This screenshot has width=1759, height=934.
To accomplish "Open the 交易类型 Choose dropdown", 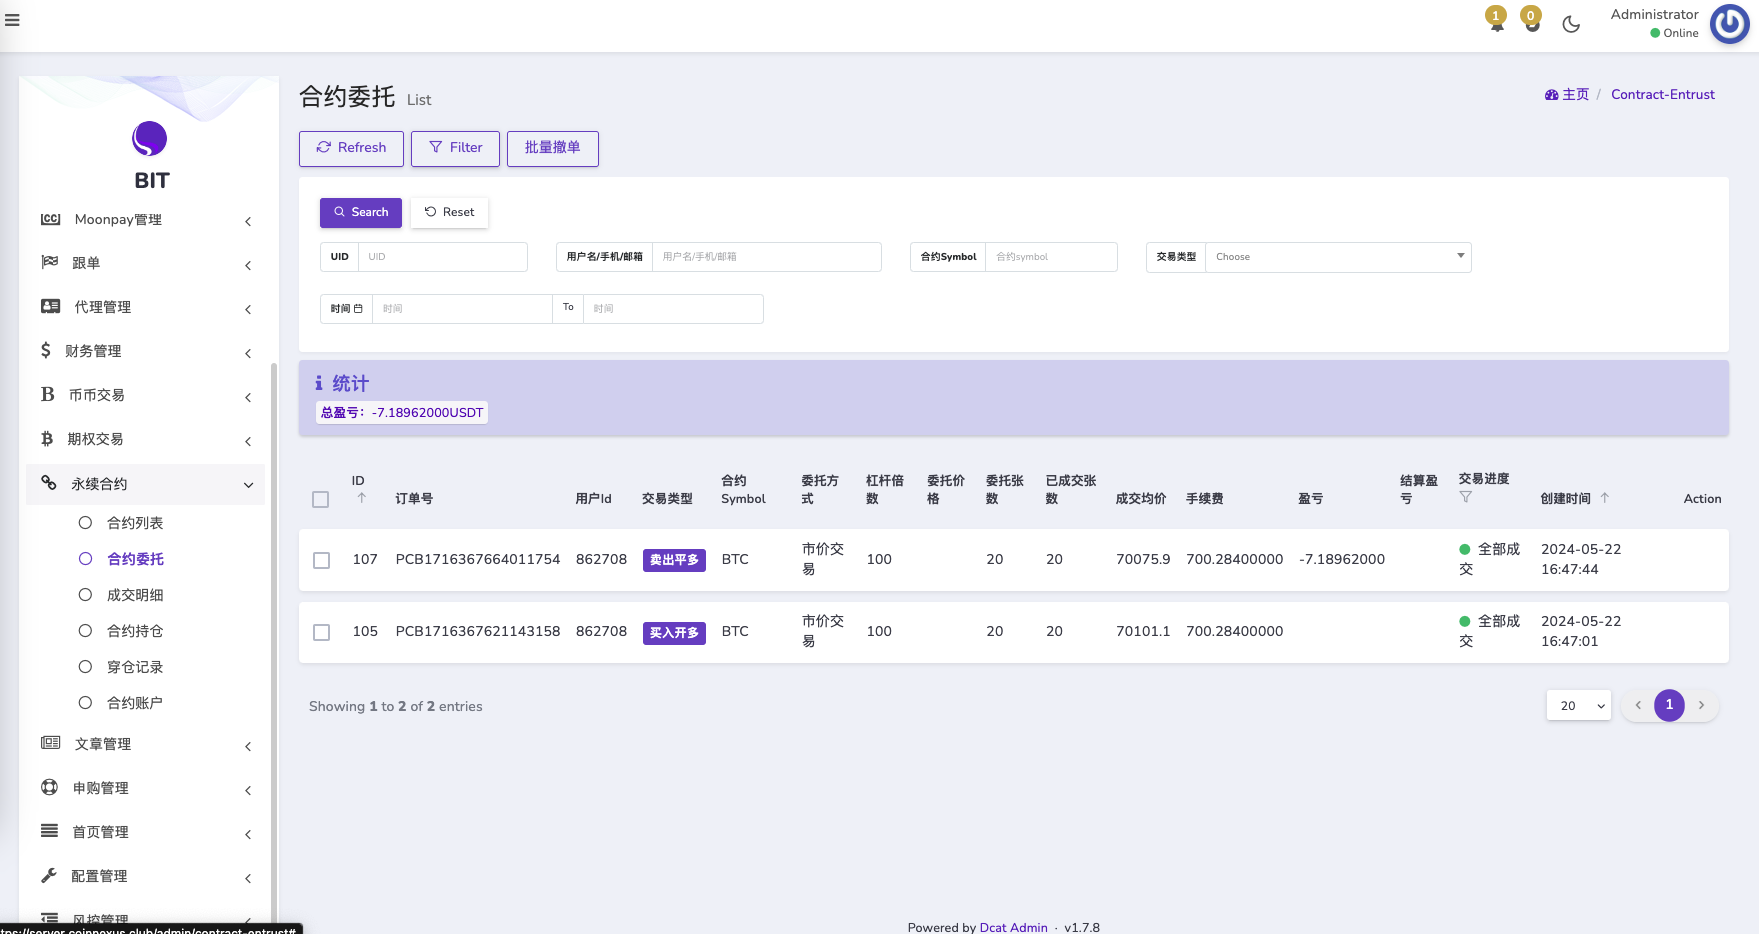I will [x=1337, y=257].
